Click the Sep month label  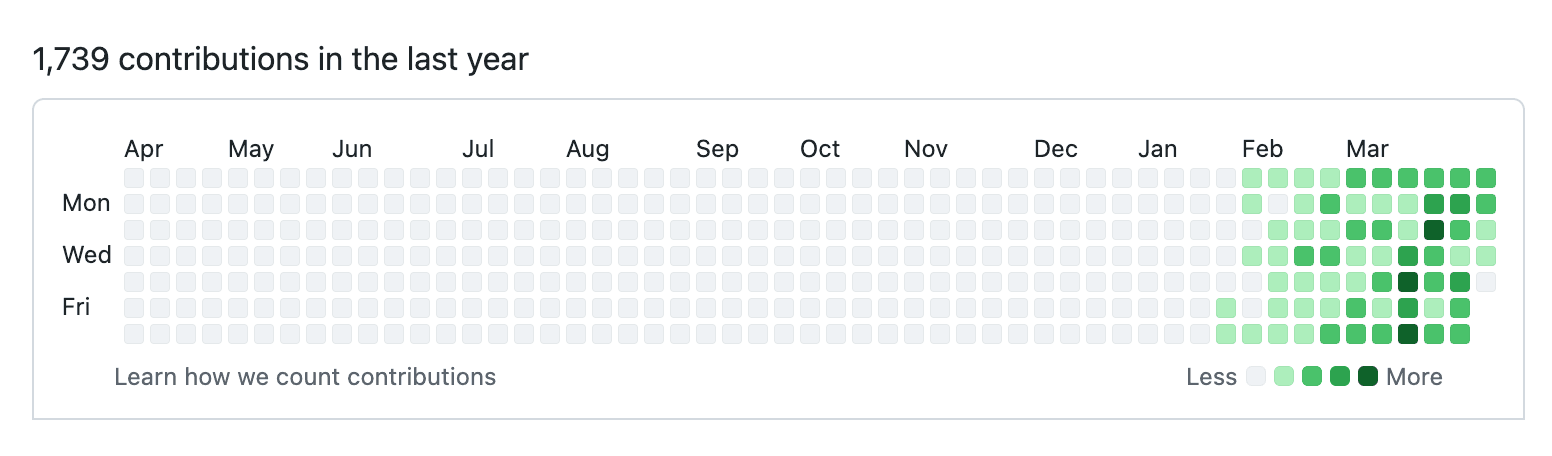coord(717,149)
